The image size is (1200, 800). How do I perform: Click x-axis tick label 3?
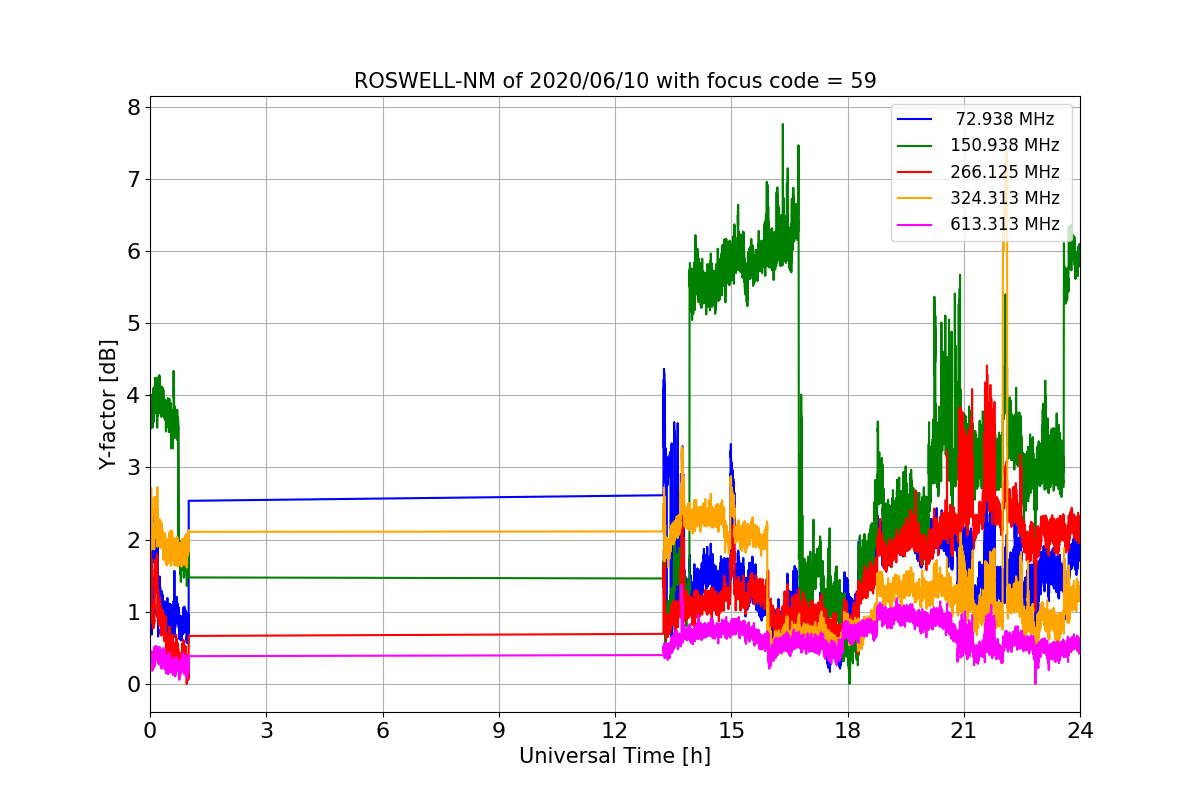(266, 730)
